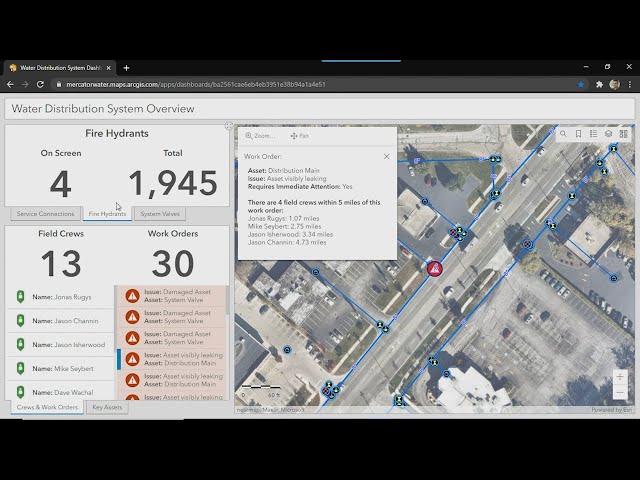Switch to the Service Connections tab
The image size is (640, 480).
tap(45, 214)
